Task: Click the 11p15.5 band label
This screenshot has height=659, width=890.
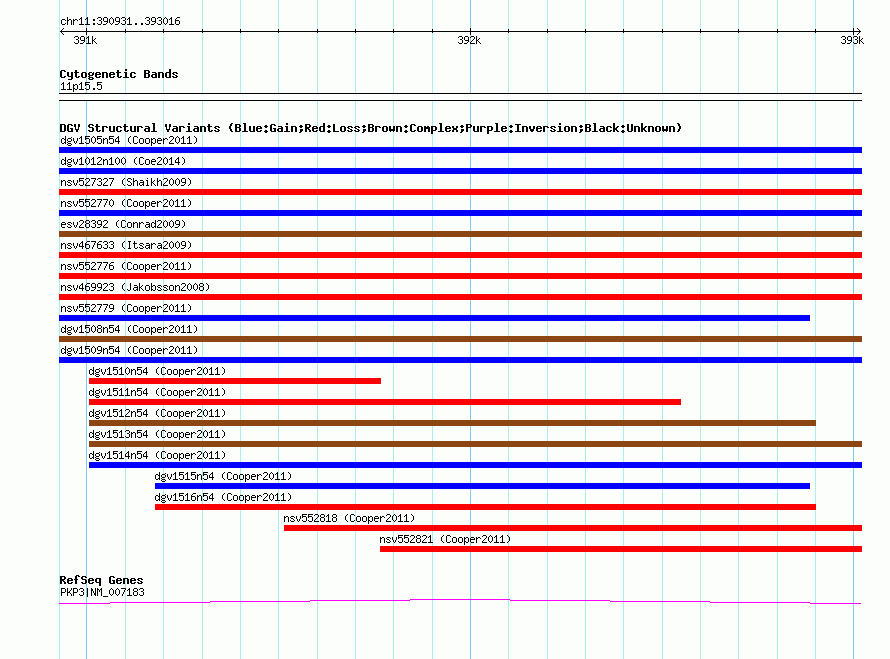Action: coord(81,86)
